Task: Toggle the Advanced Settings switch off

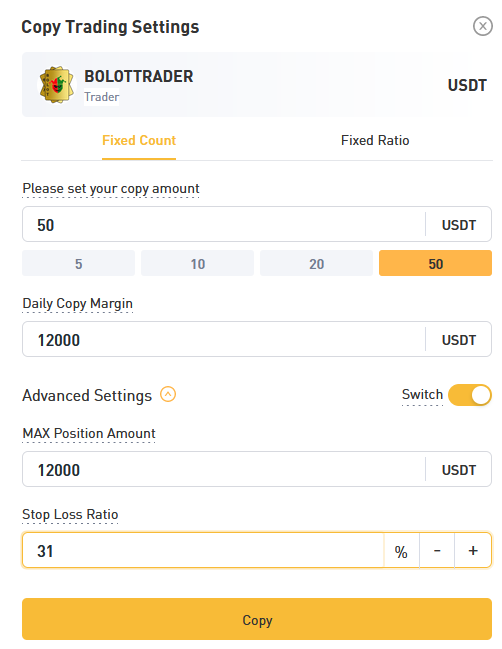Action: (470, 395)
